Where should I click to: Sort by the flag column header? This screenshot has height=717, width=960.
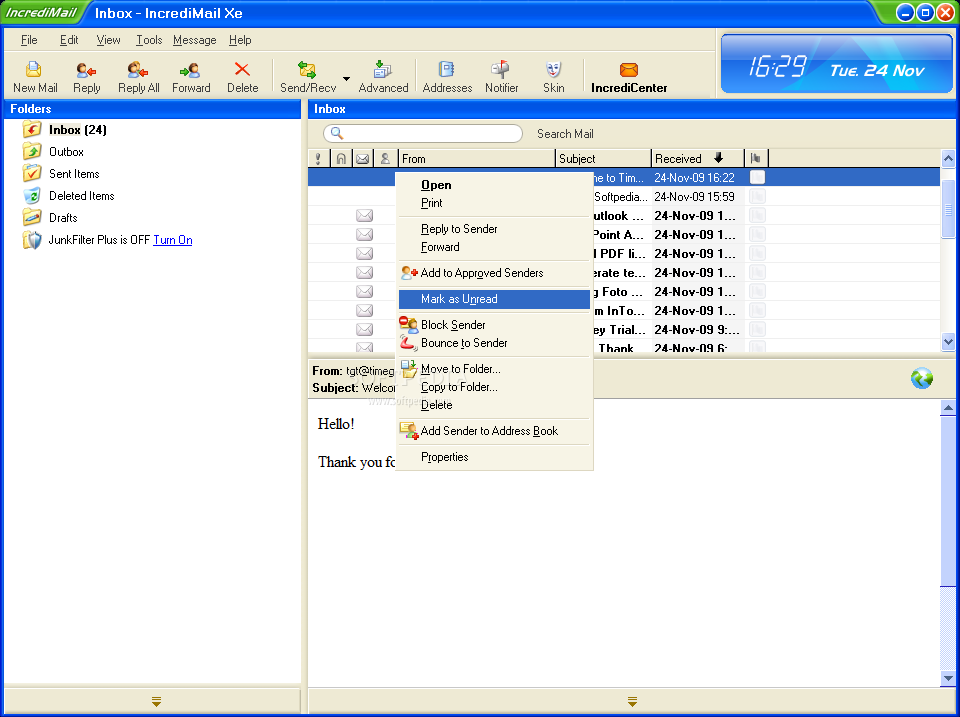click(756, 159)
